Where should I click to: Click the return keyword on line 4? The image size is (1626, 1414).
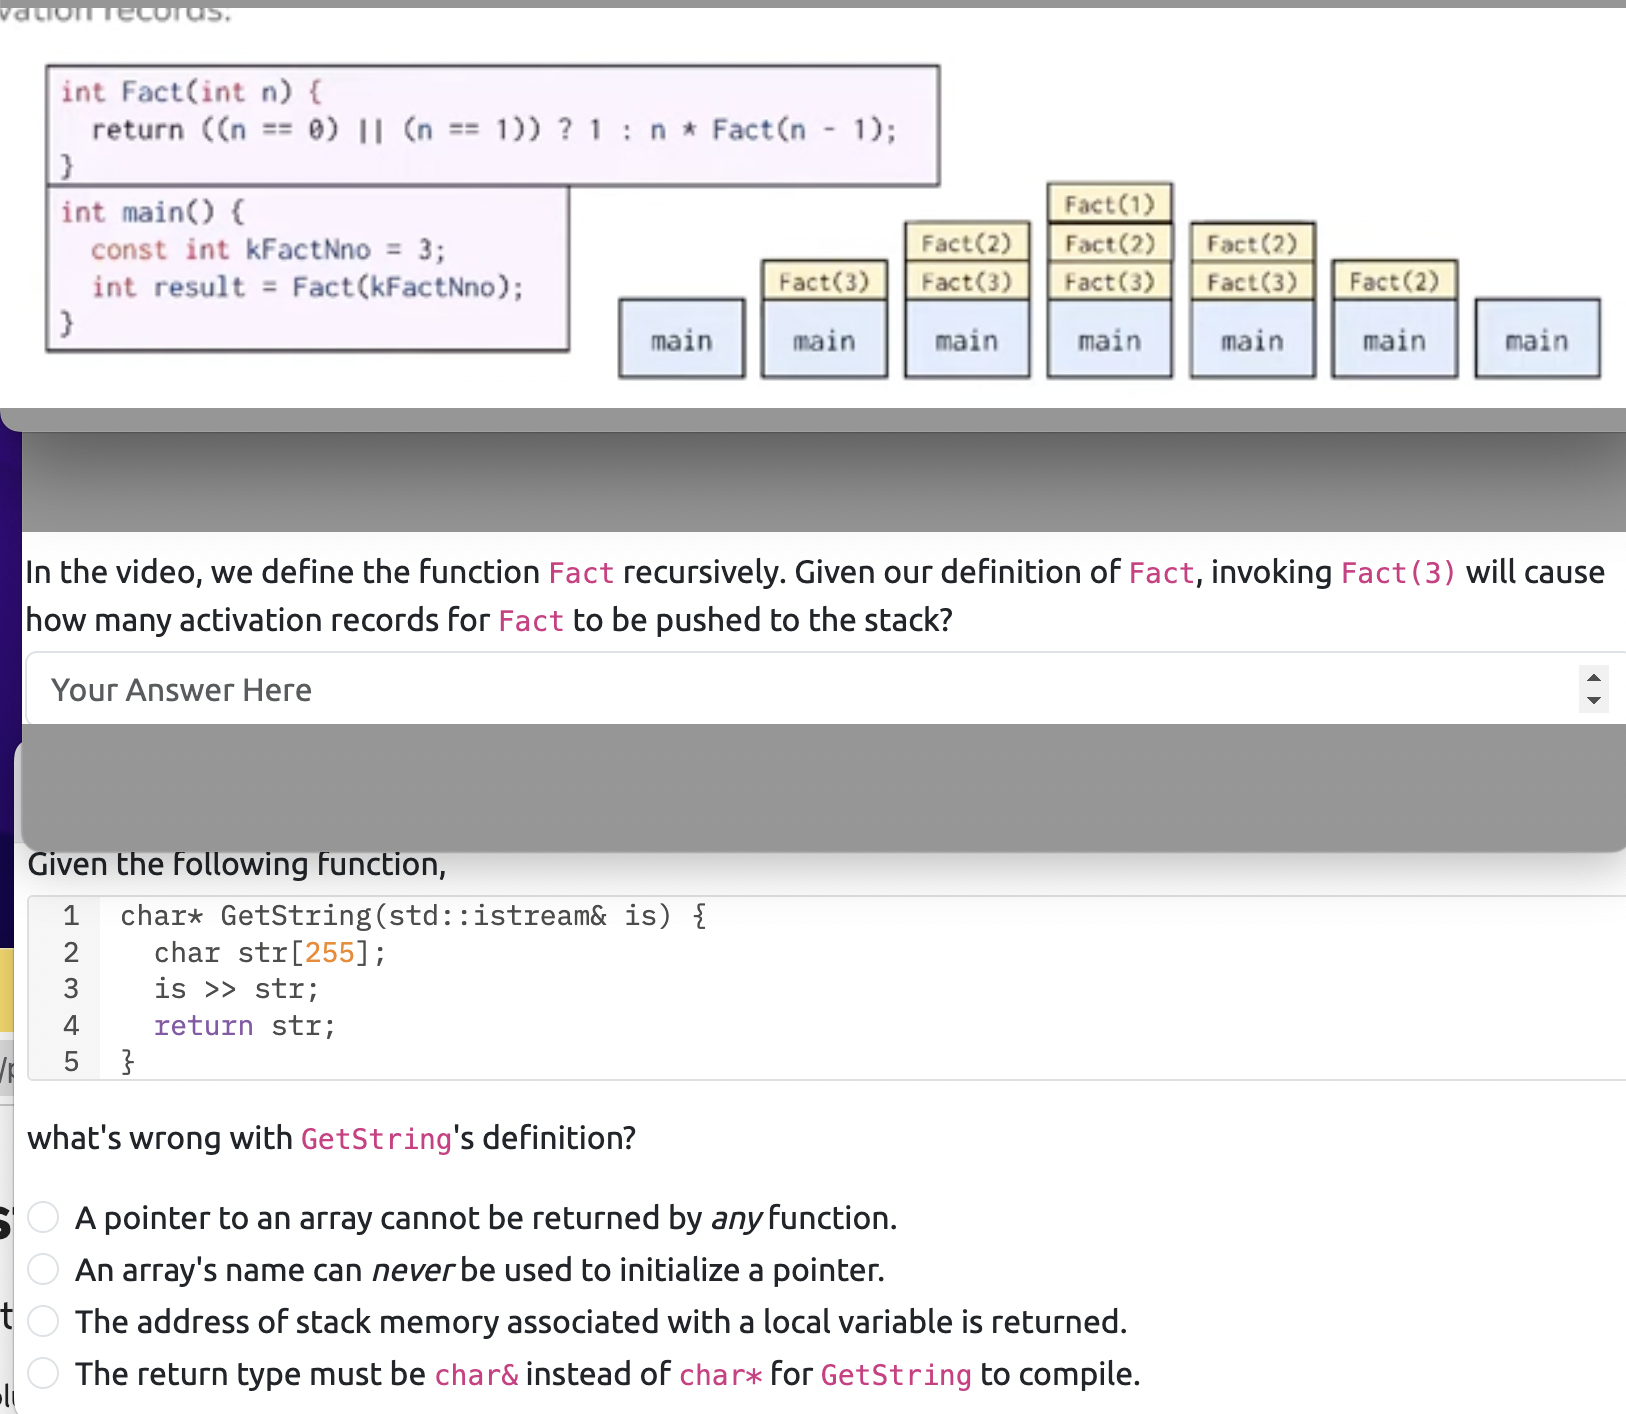(x=203, y=1025)
